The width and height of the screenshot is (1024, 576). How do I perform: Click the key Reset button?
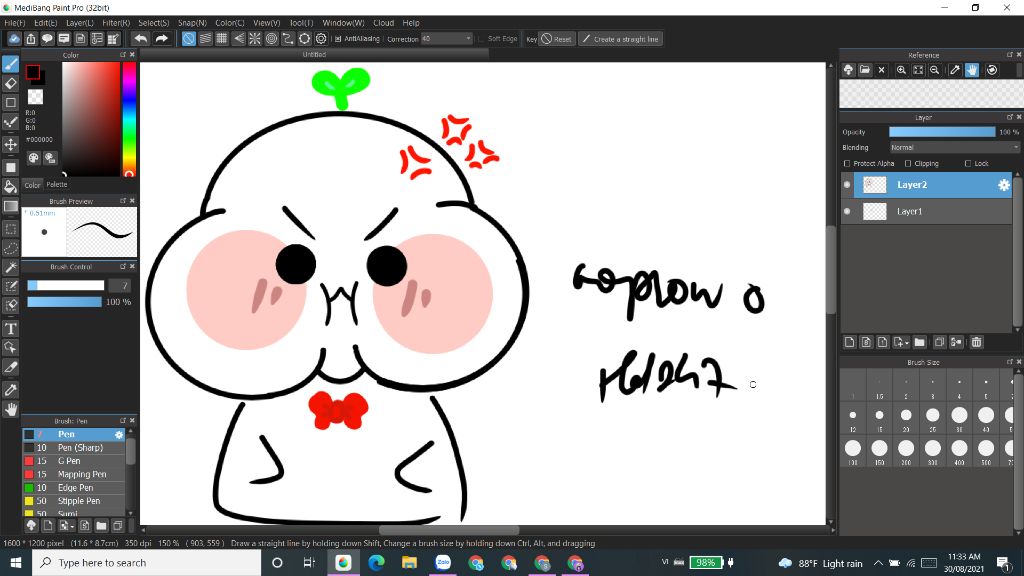(557, 39)
